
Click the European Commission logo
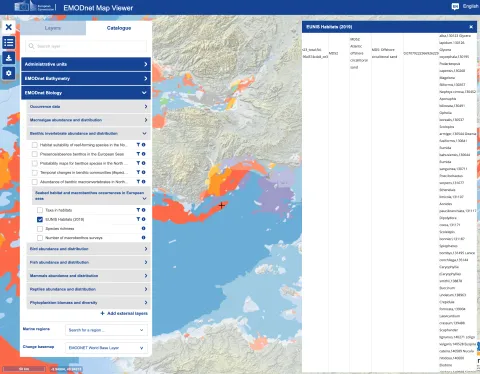point(35,7)
